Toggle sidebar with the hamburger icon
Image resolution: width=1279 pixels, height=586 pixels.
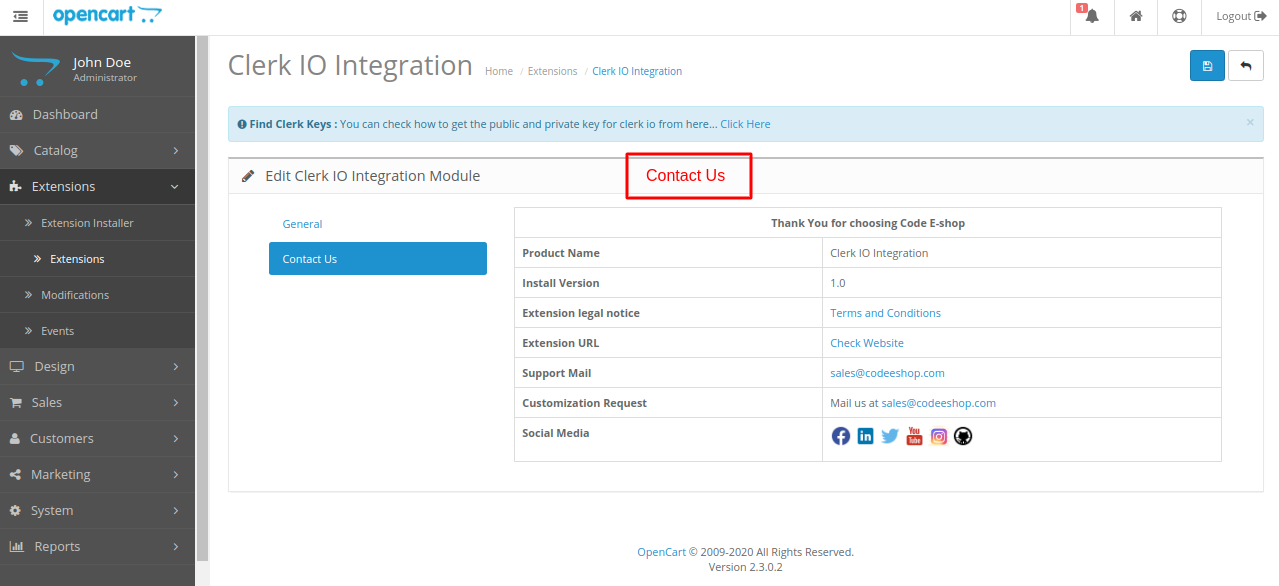point(20,16)
